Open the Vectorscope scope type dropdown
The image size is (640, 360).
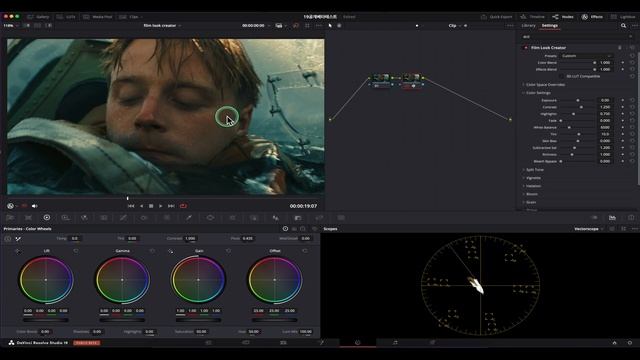click(589, 229)
